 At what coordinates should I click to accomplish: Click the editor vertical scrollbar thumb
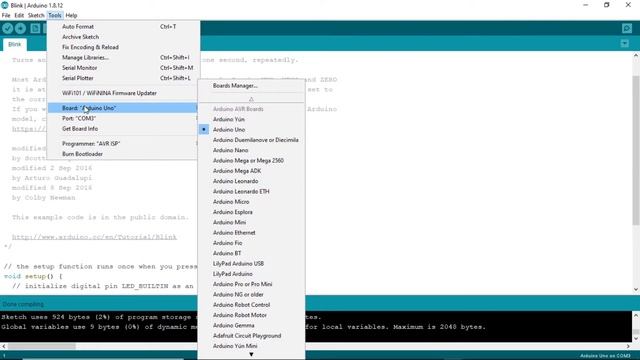click(x=636, y=150)
